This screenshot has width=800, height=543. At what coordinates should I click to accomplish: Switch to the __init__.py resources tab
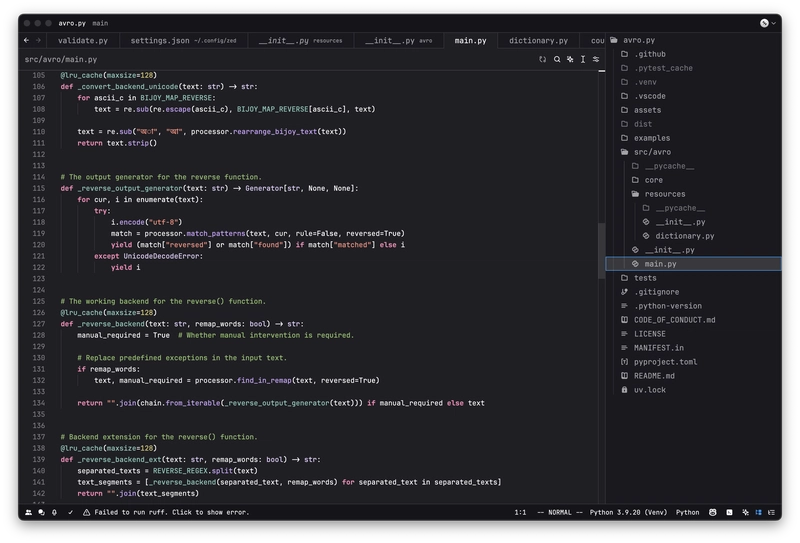[x=301, y=40]
